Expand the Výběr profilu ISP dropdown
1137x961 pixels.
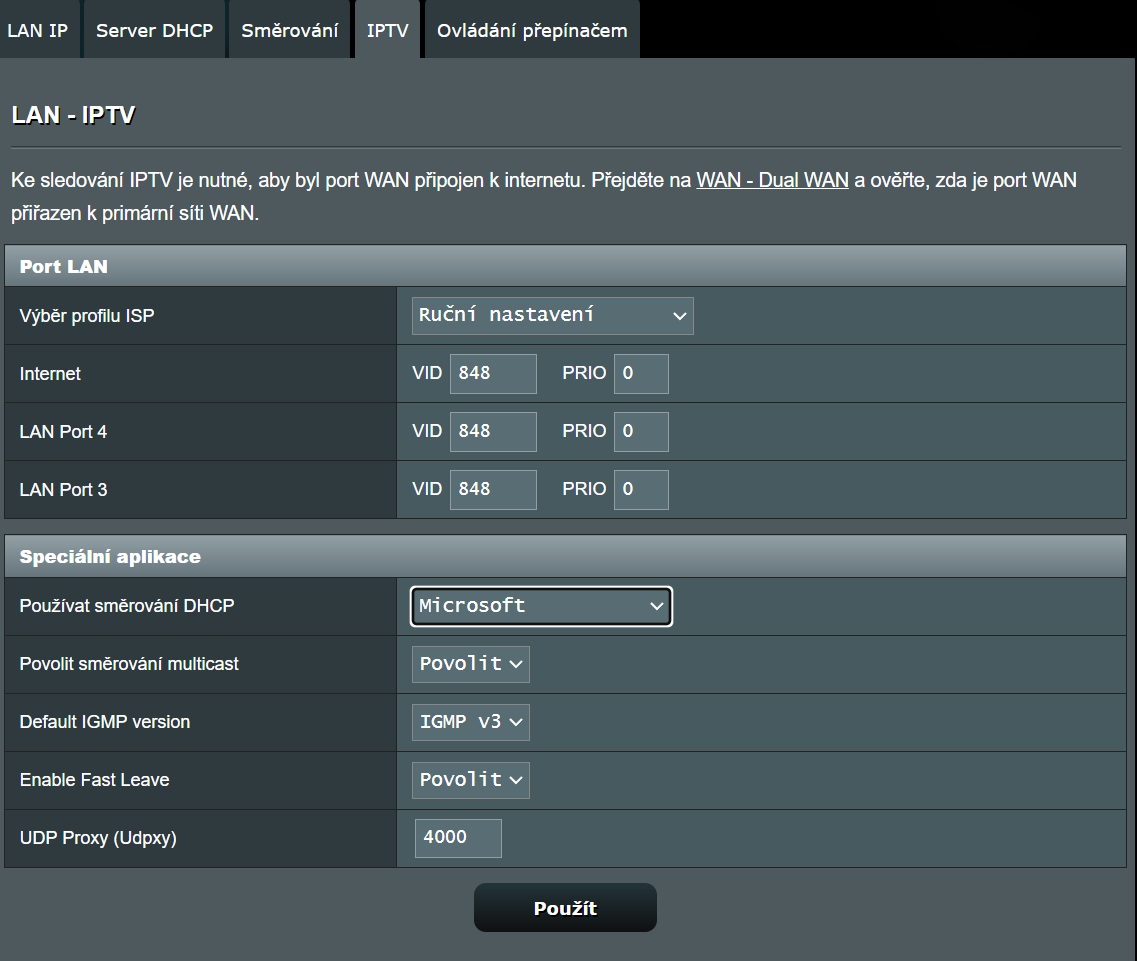coord(552,316)
